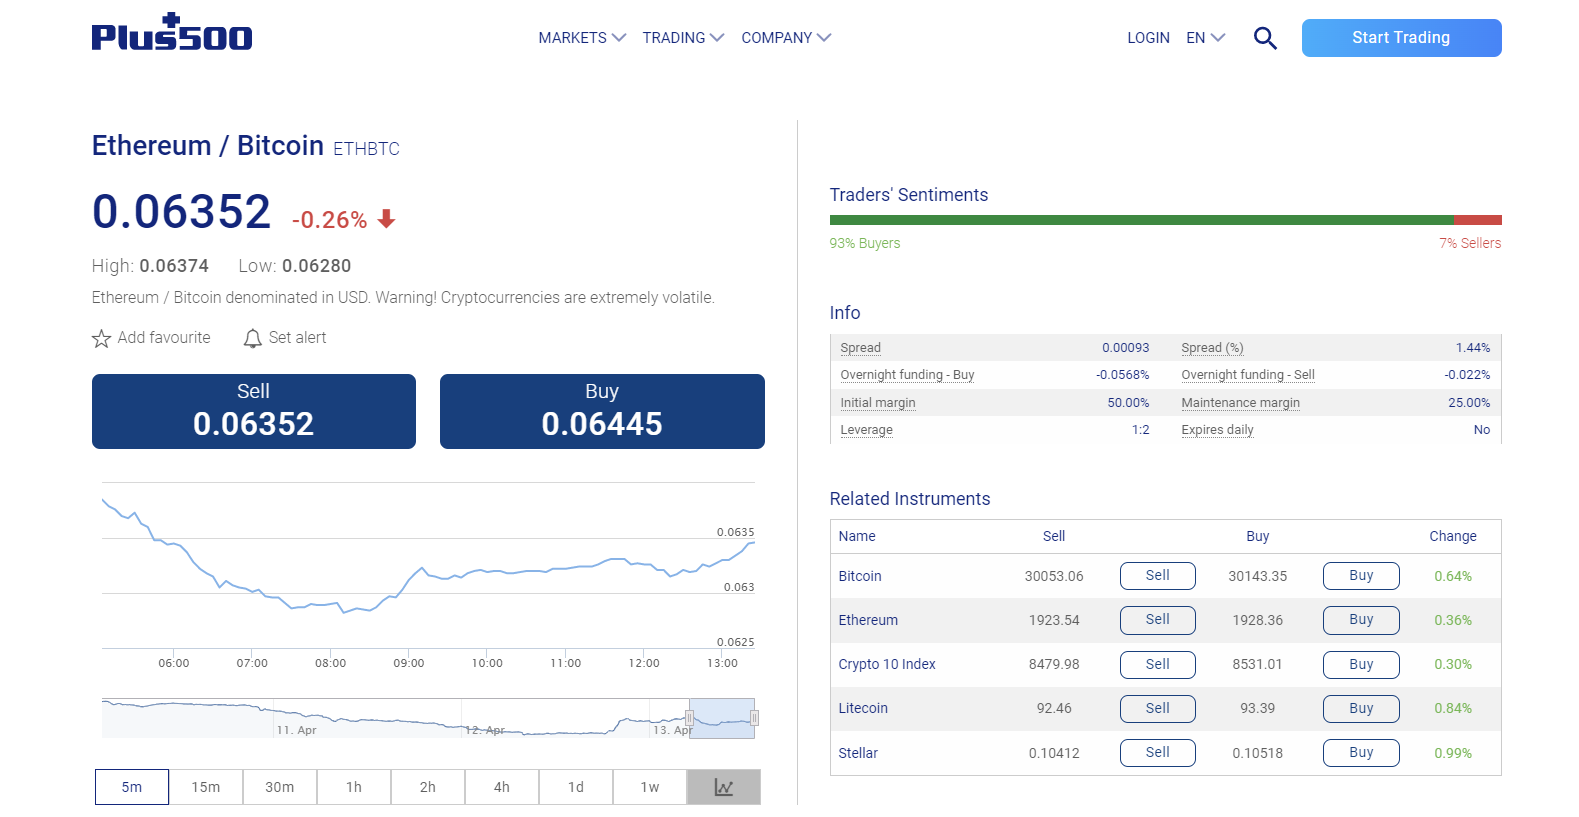The image size is (1579, 817).
Task: Open the chart type icon button
Action: [x=724, y=787]
